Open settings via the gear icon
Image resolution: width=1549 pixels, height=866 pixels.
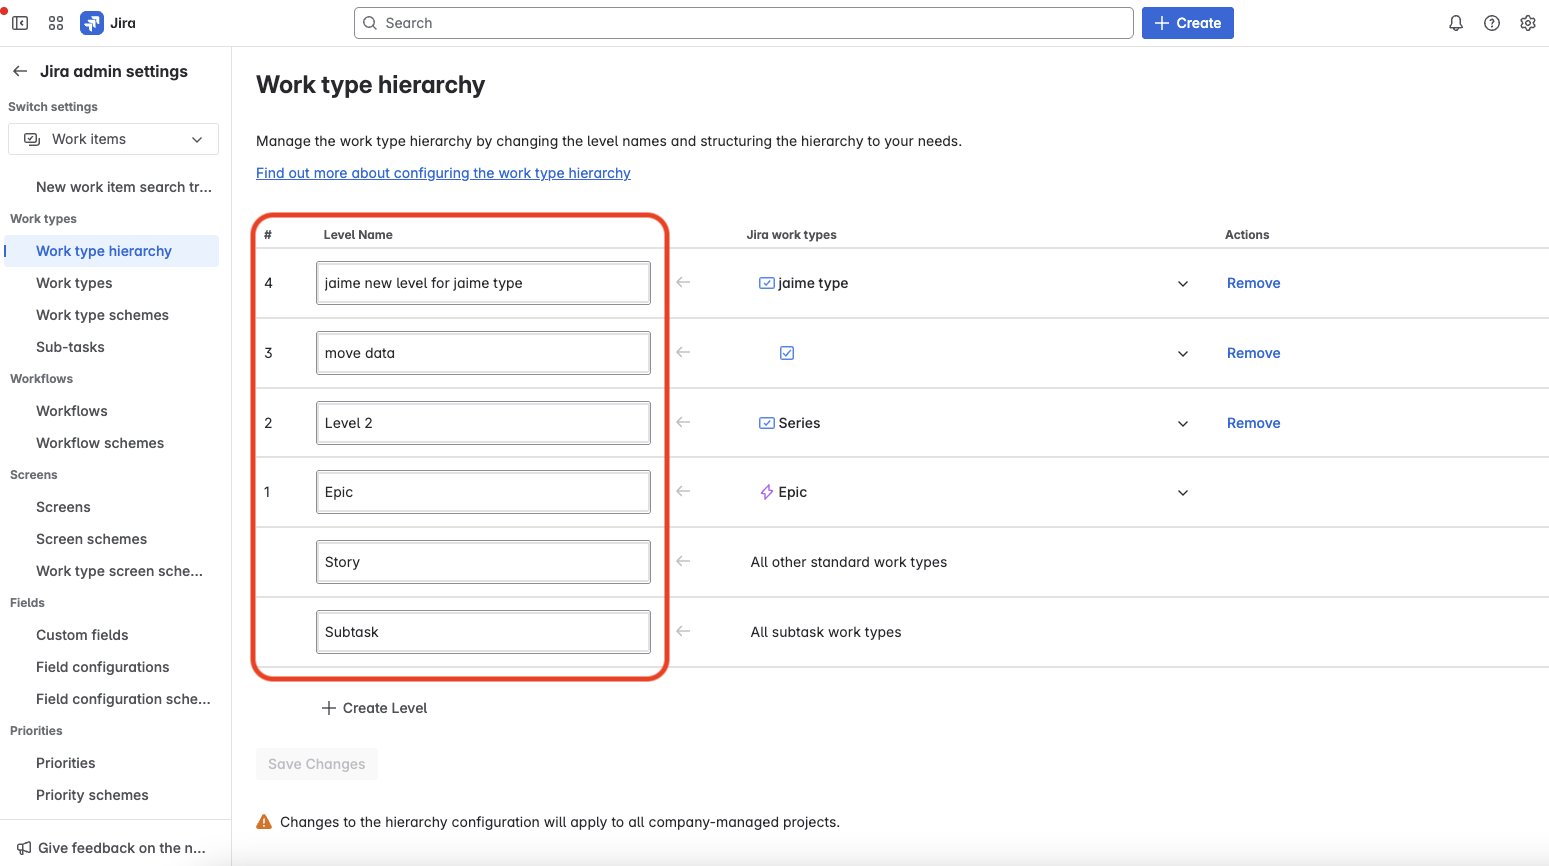1527,22
